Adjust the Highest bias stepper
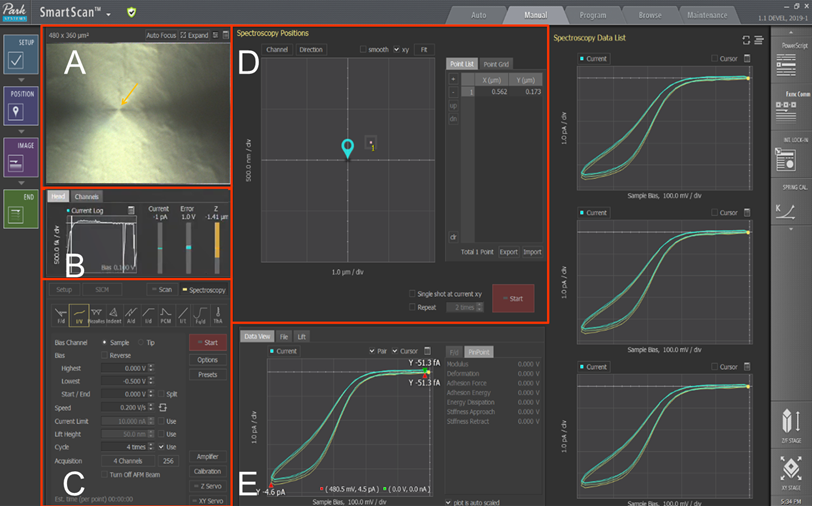Image resolution: width=813 pixels, height=506 pixels. (151, 368)
